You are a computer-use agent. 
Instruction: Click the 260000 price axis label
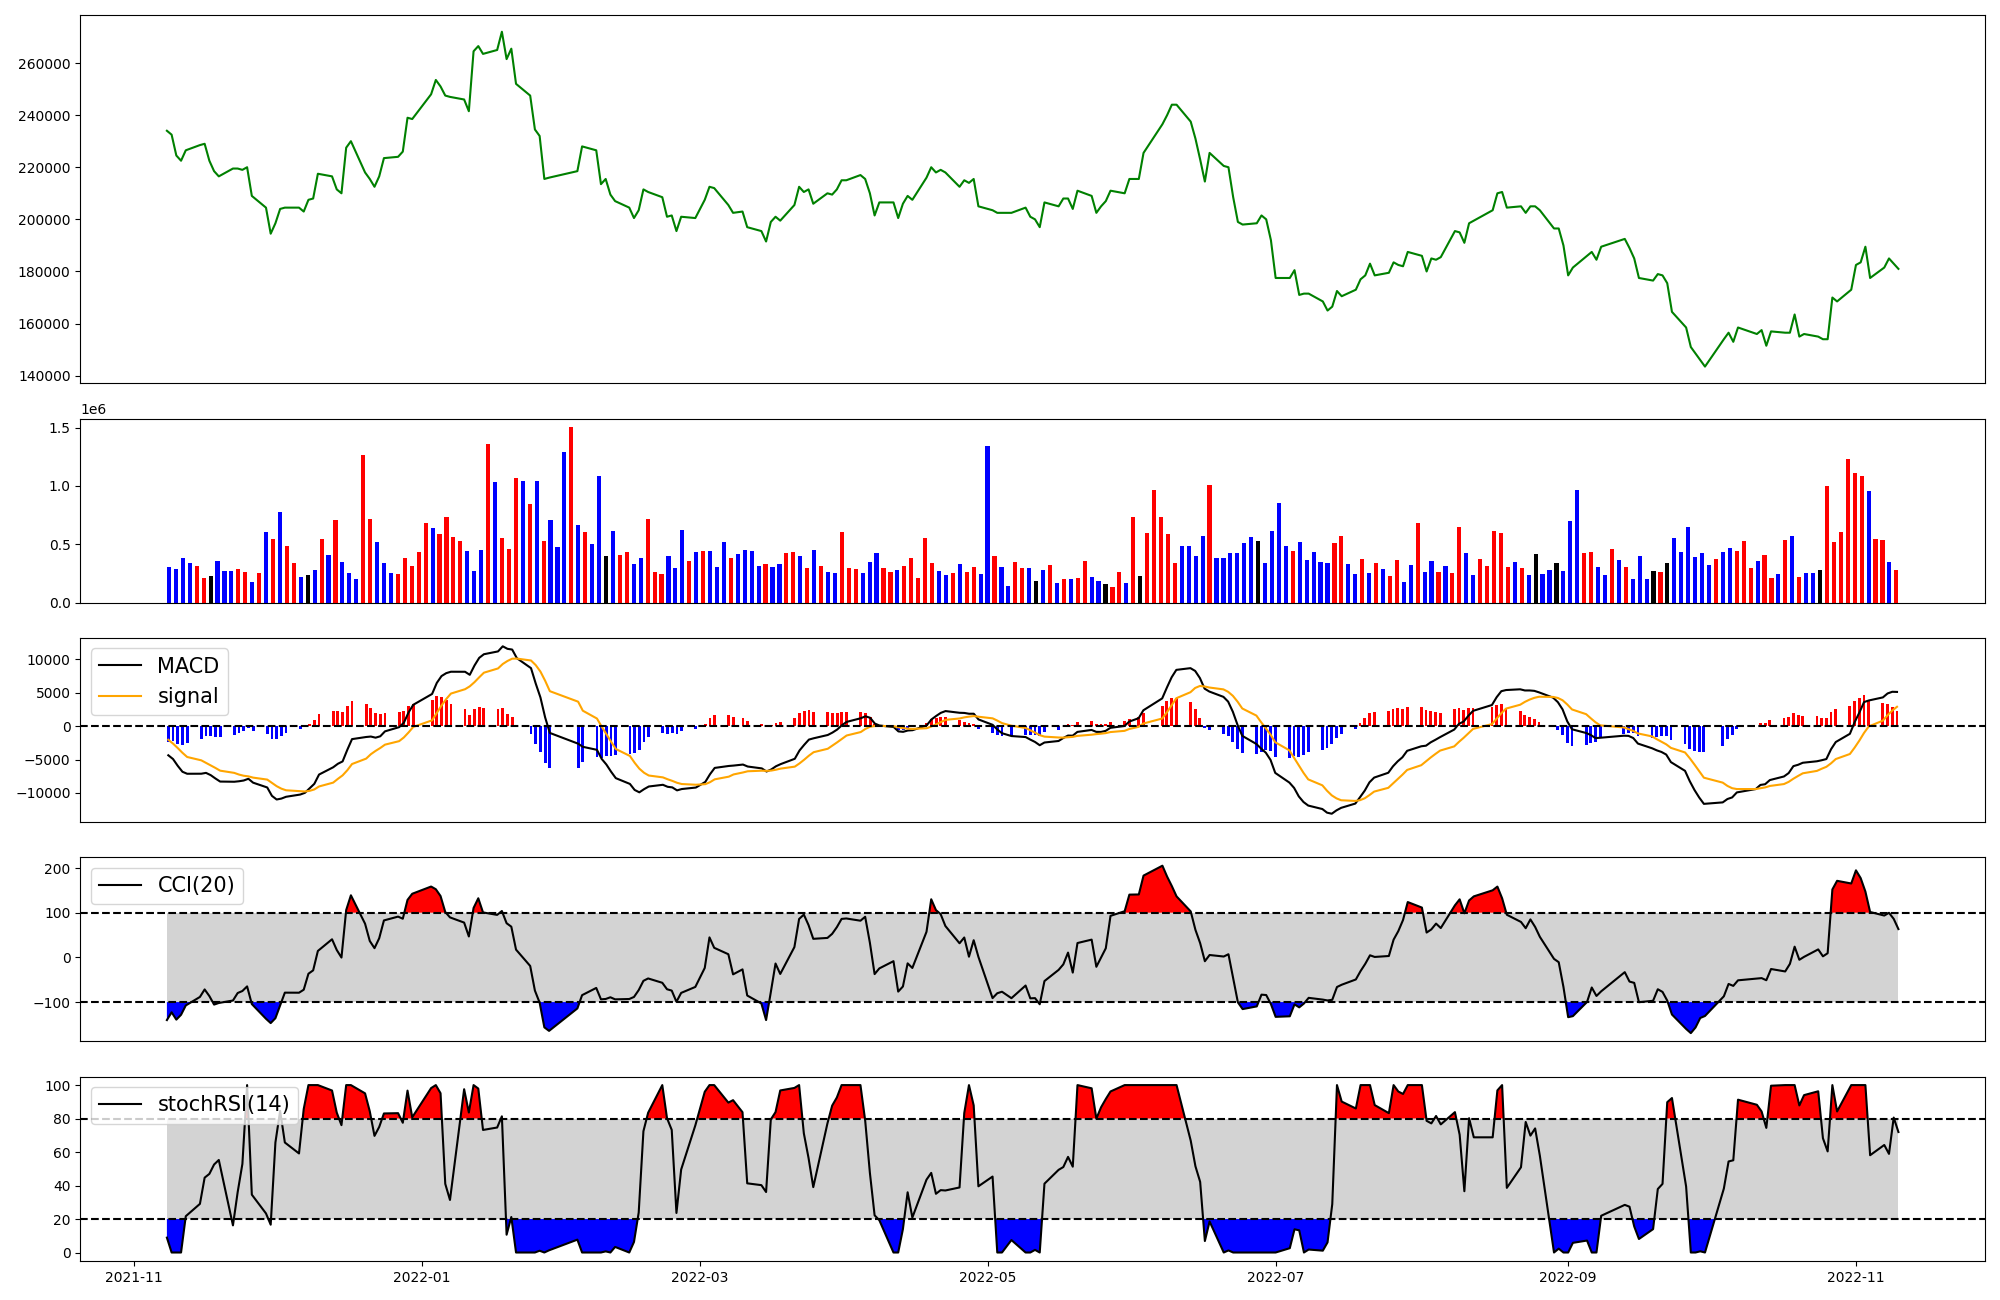point(44,64)
